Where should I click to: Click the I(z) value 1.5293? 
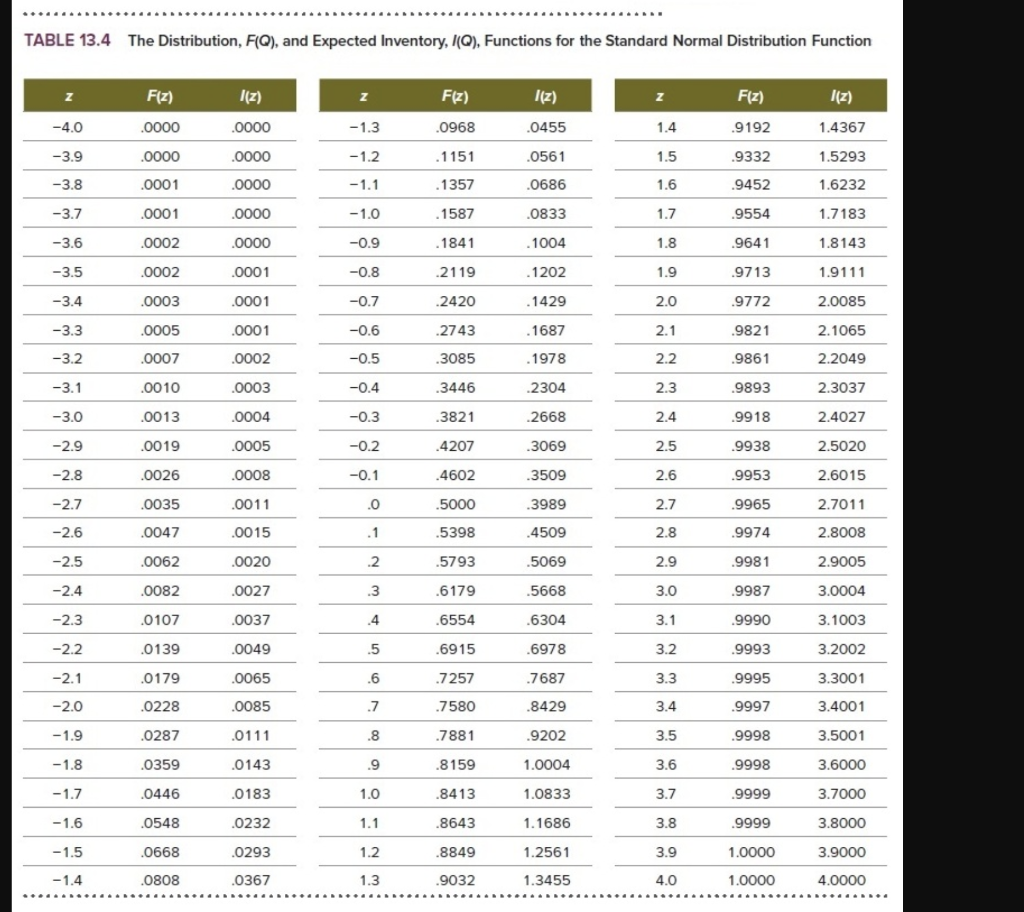pyautogui.click(x=842, y=157)
